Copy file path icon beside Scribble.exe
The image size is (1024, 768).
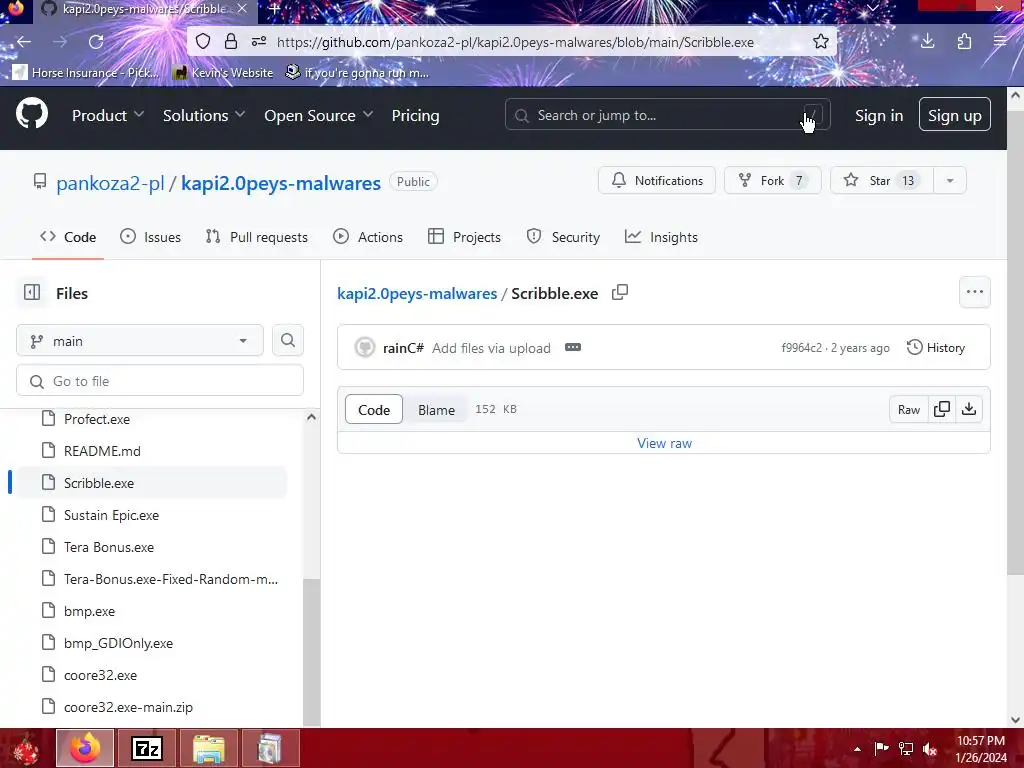(620, 293)
